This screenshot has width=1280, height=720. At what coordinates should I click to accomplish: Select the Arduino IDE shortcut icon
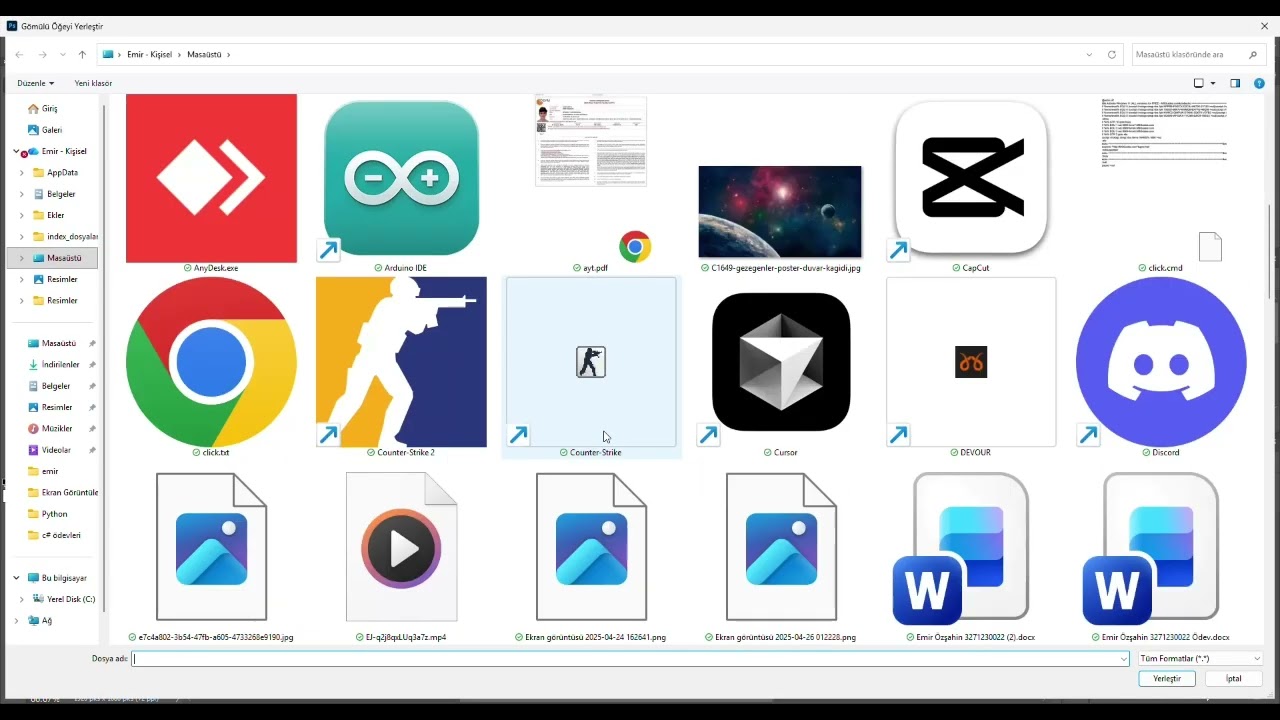point(401,178)
